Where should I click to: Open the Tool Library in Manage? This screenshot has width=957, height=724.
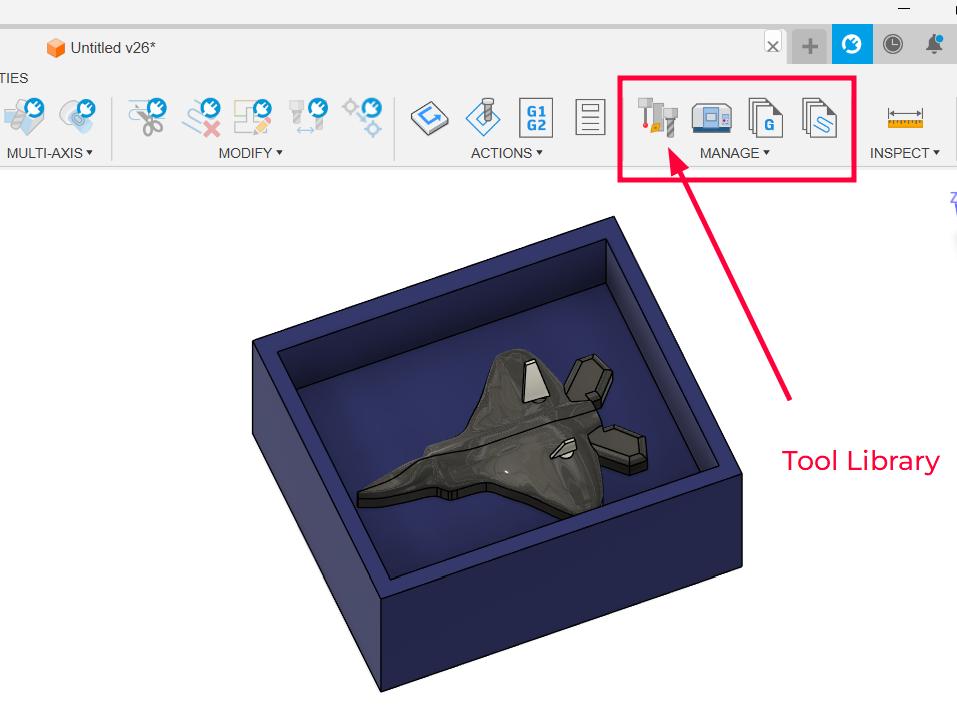coord(657,117)
